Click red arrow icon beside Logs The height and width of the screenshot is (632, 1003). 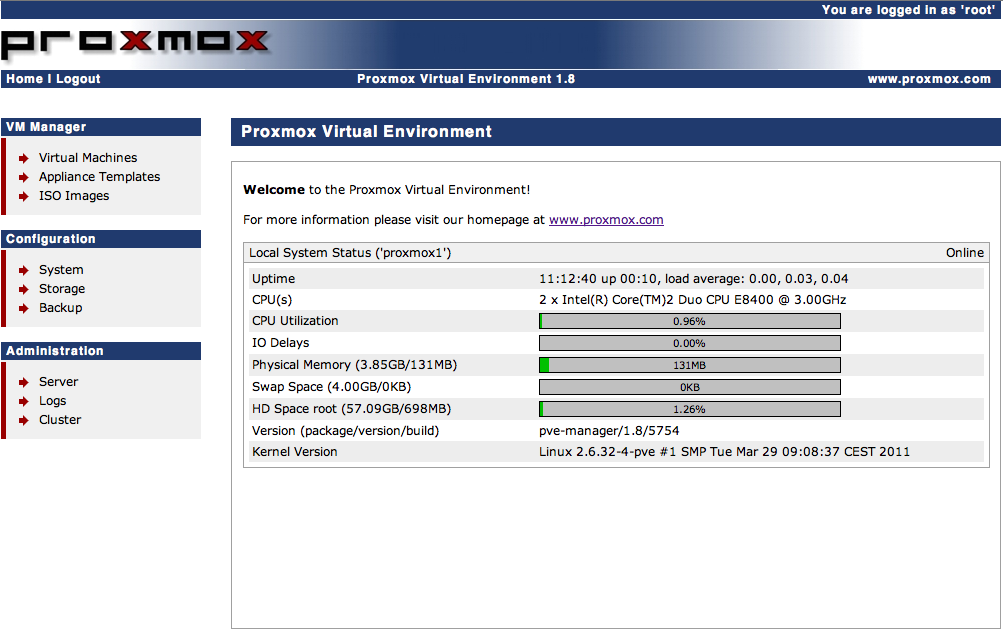(x=23, y=401)
